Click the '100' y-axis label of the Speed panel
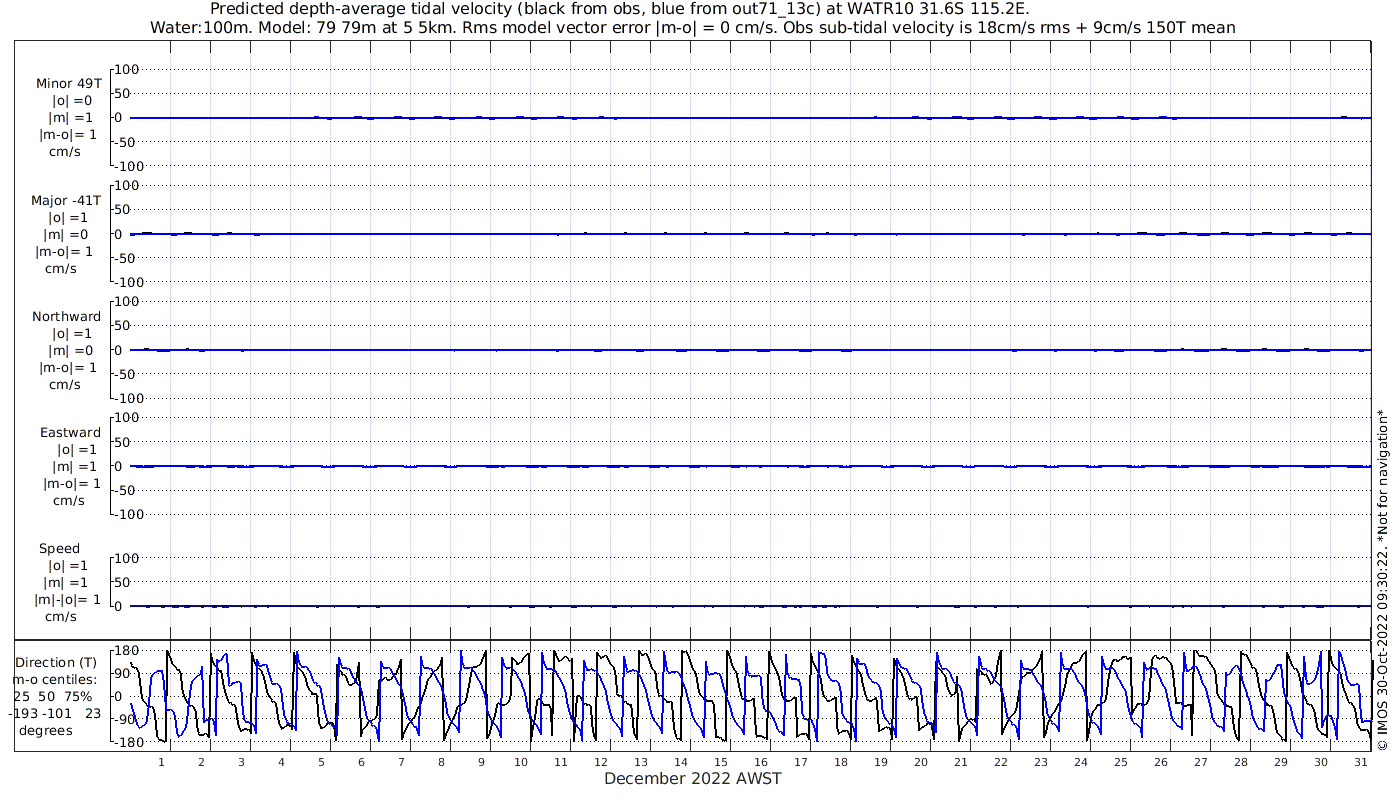This screenshot has width=1400, height=800. 128,558
